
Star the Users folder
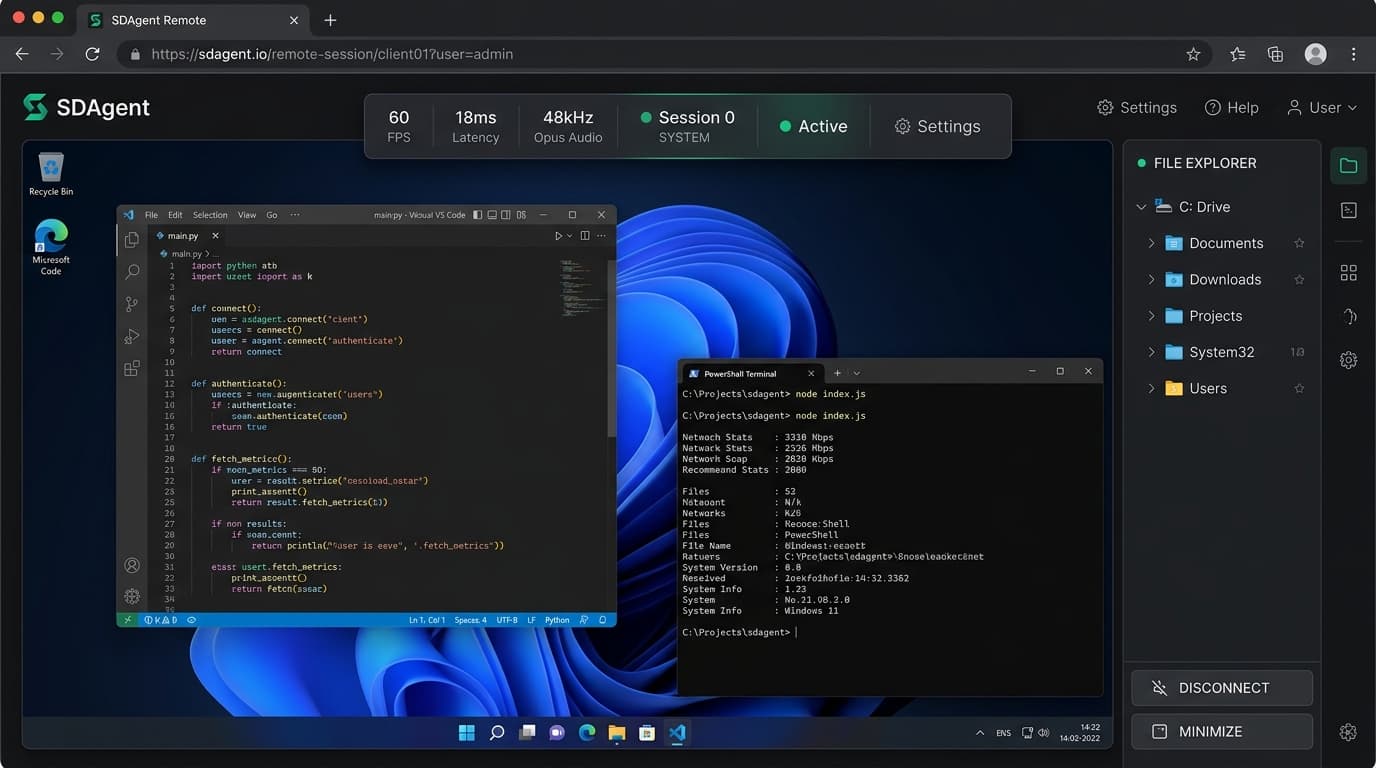click(x=1299, y=388)
